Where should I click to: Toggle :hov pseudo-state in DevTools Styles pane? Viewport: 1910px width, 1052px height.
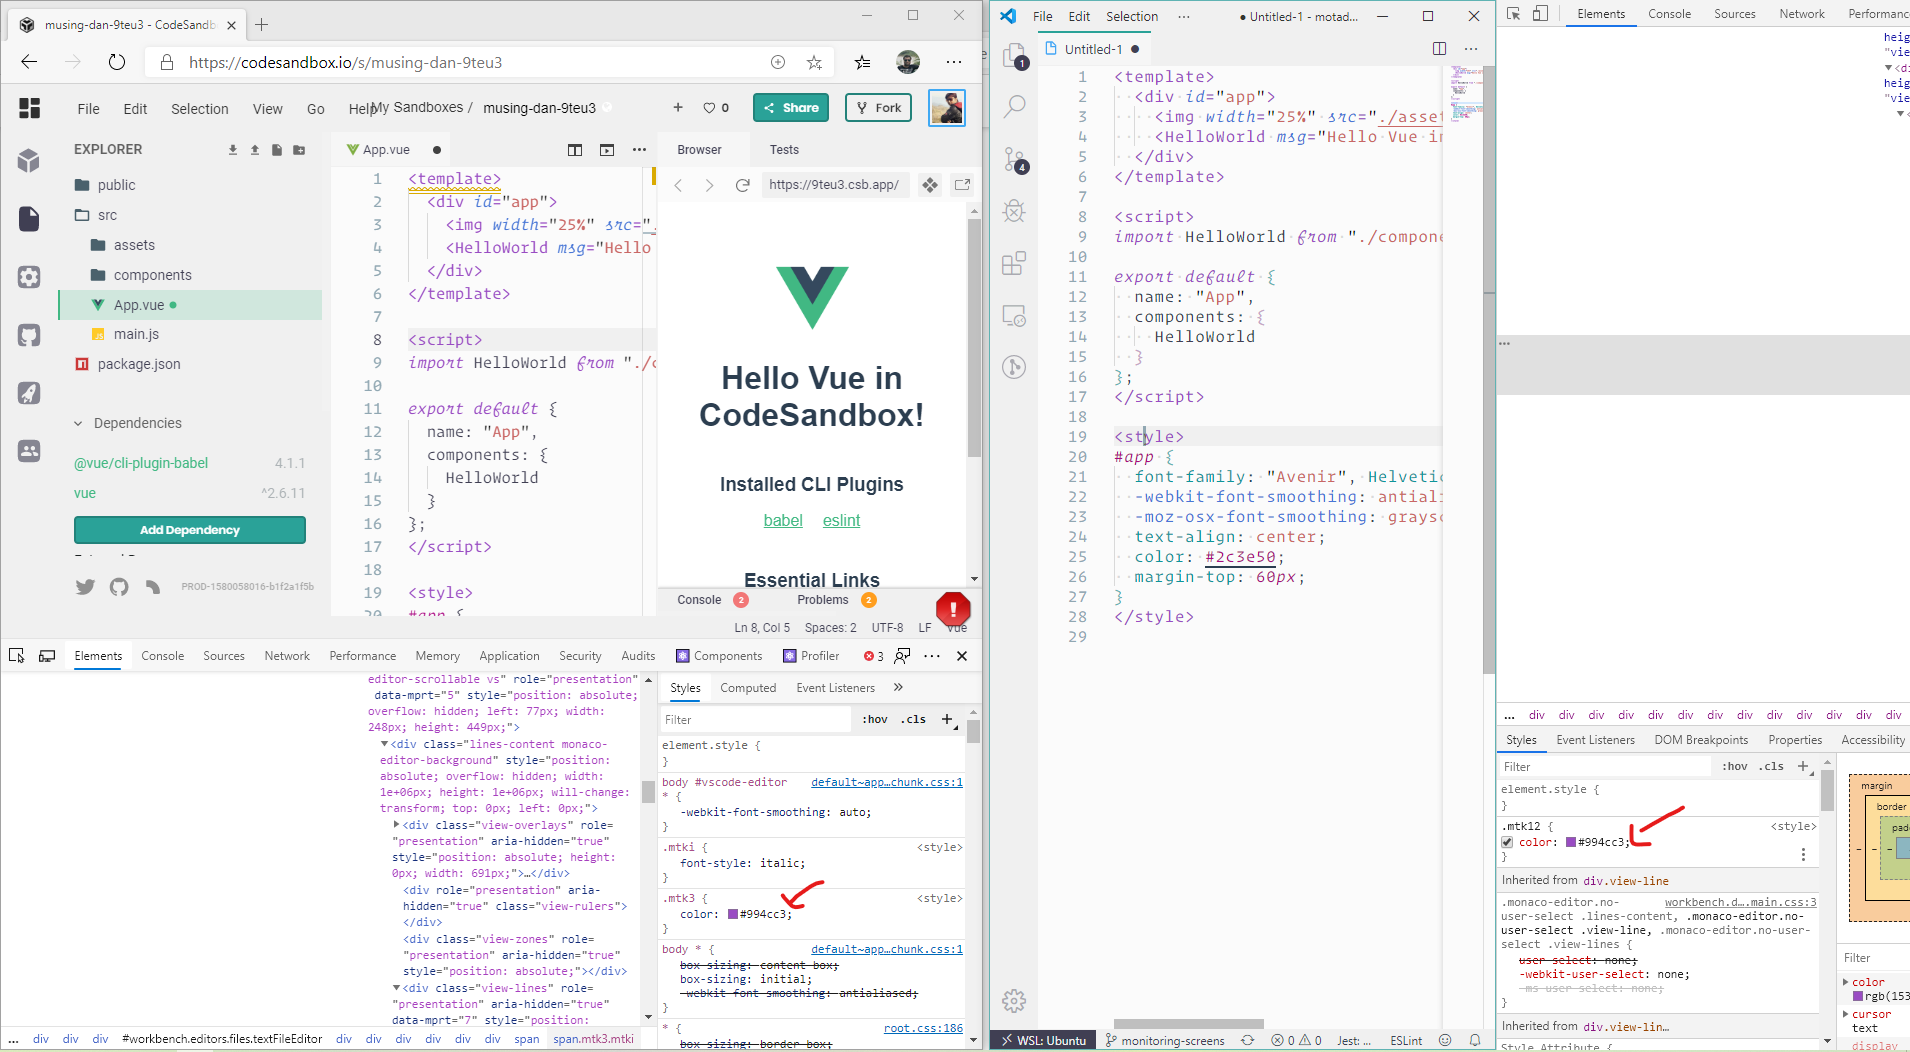coord(875,719)
